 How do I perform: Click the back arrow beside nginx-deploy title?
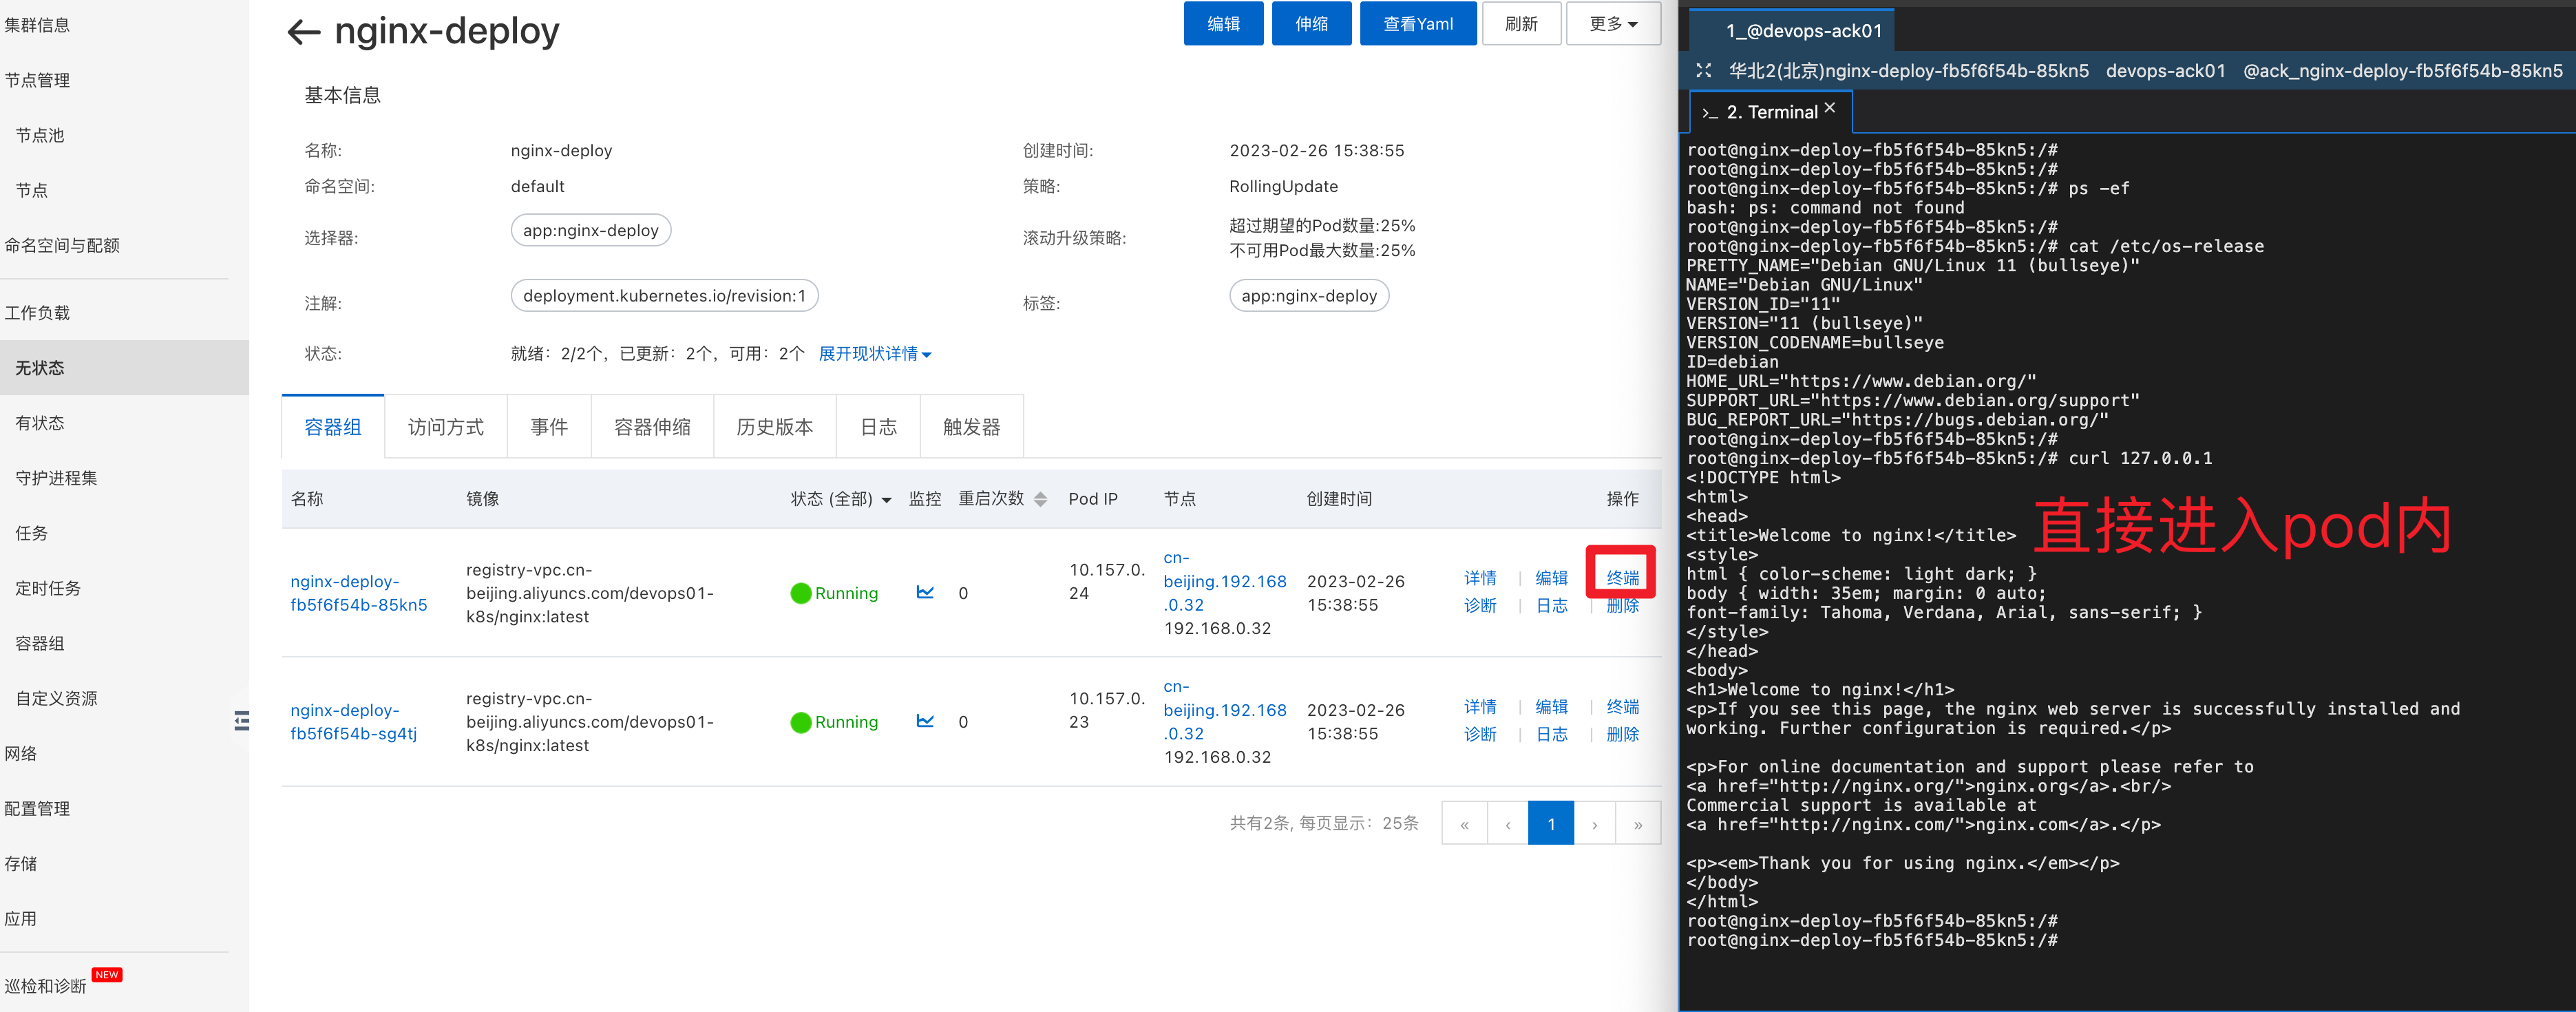click(x=303, y=32)
